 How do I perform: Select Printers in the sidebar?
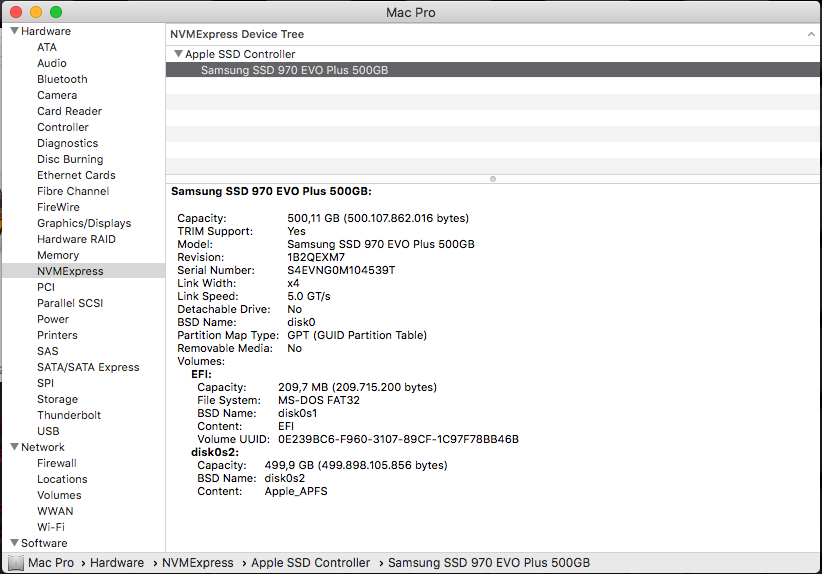pyautogui.click(x=57, y=335)
